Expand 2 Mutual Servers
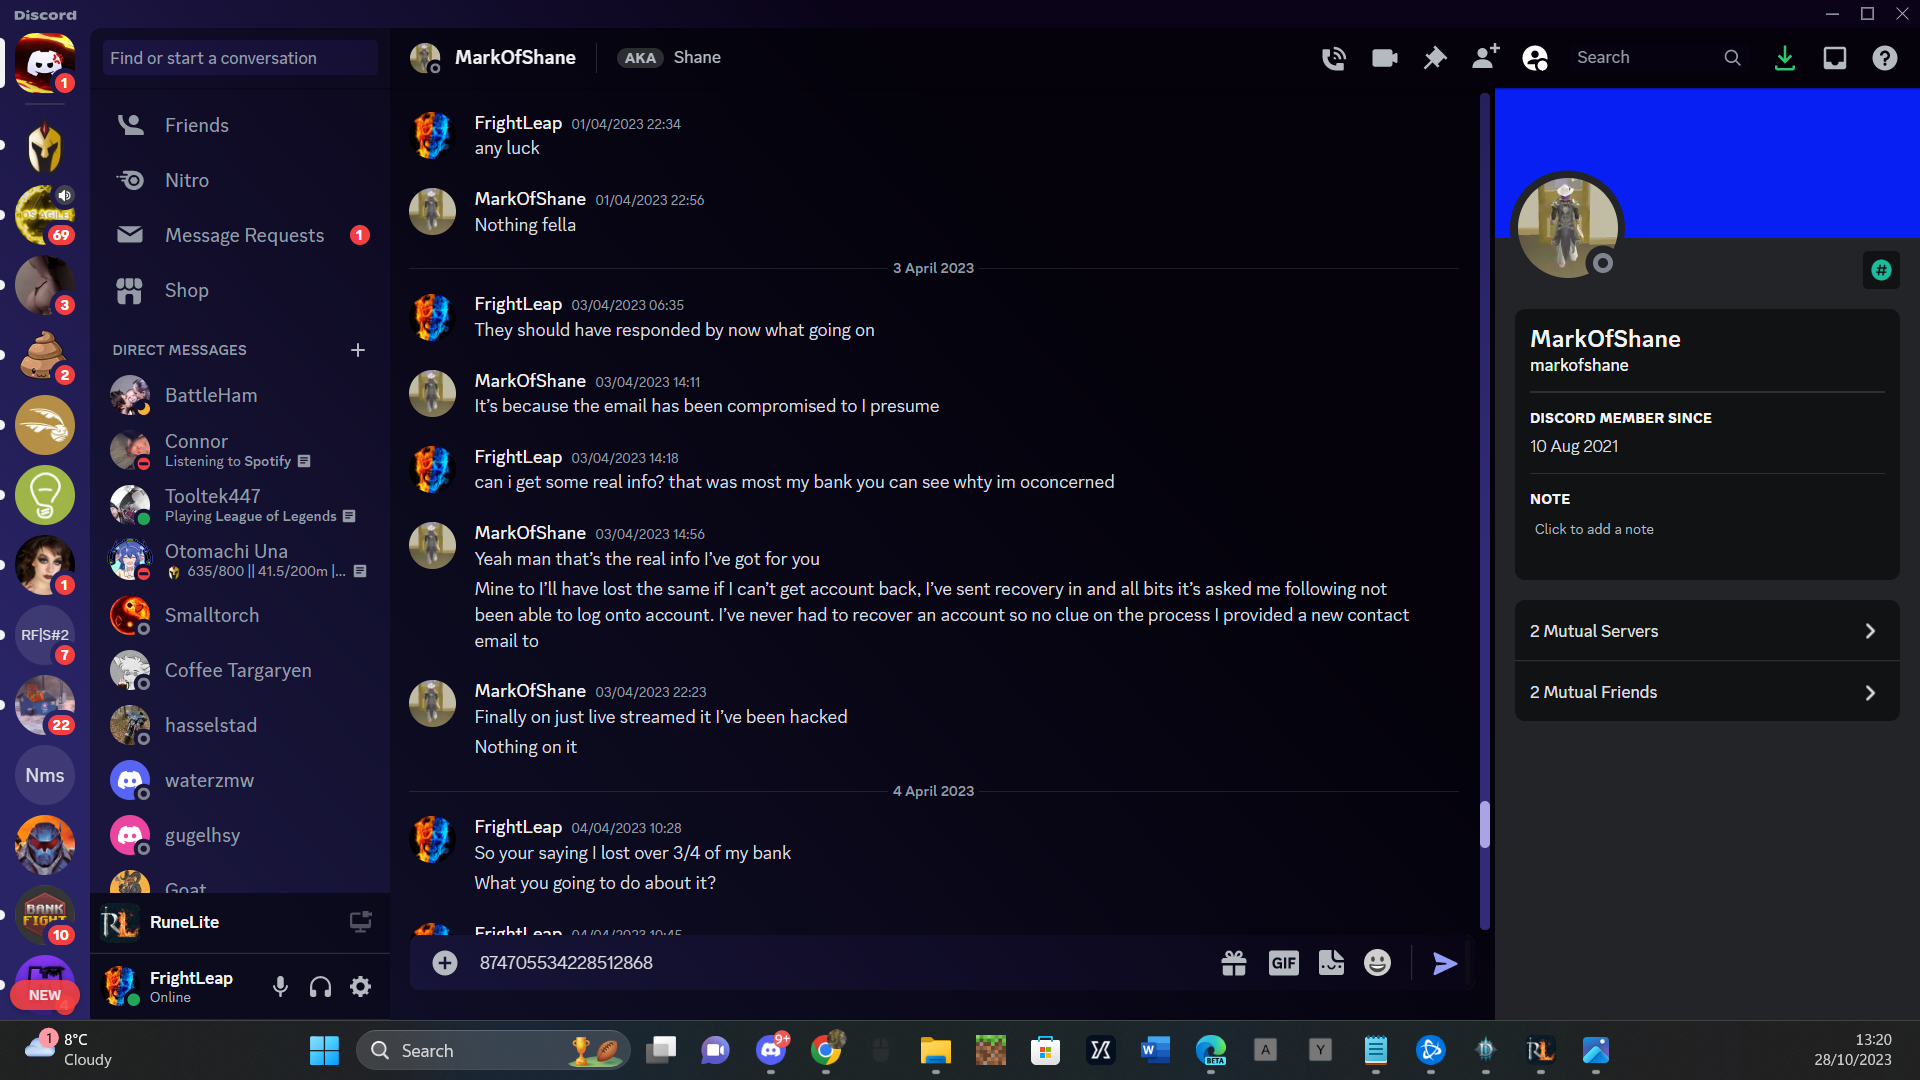Screen dimensions: 1920x1080 point(1707,631)
